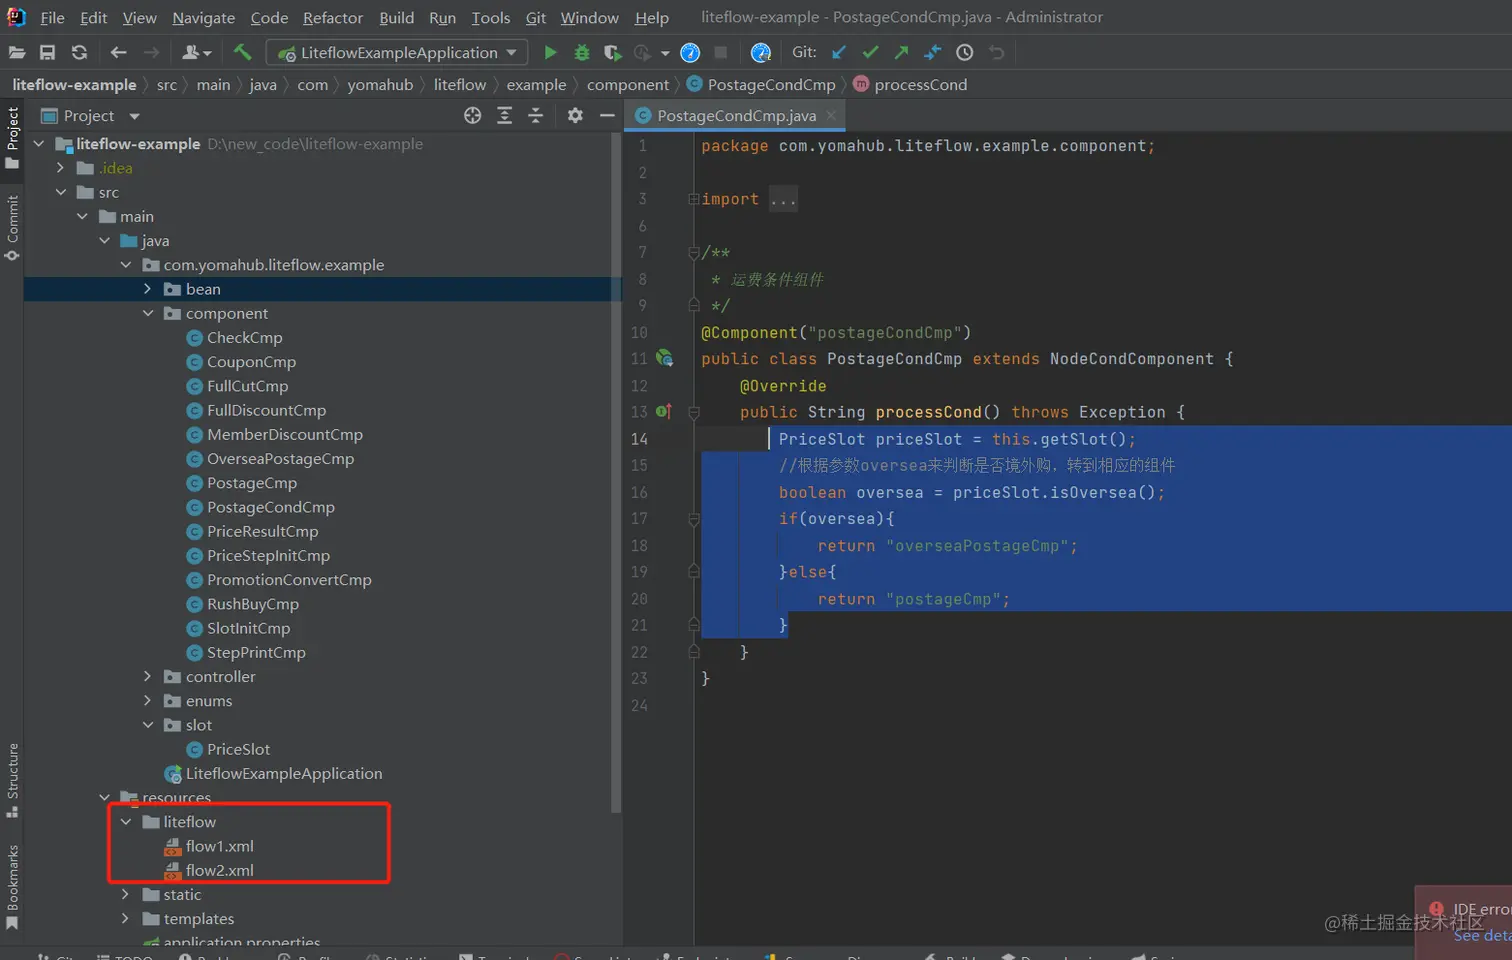Click the Save All toolbar icon
The width and height of the screenshot is (1512, 960).
pyautogui.click(x=47, y=53)
